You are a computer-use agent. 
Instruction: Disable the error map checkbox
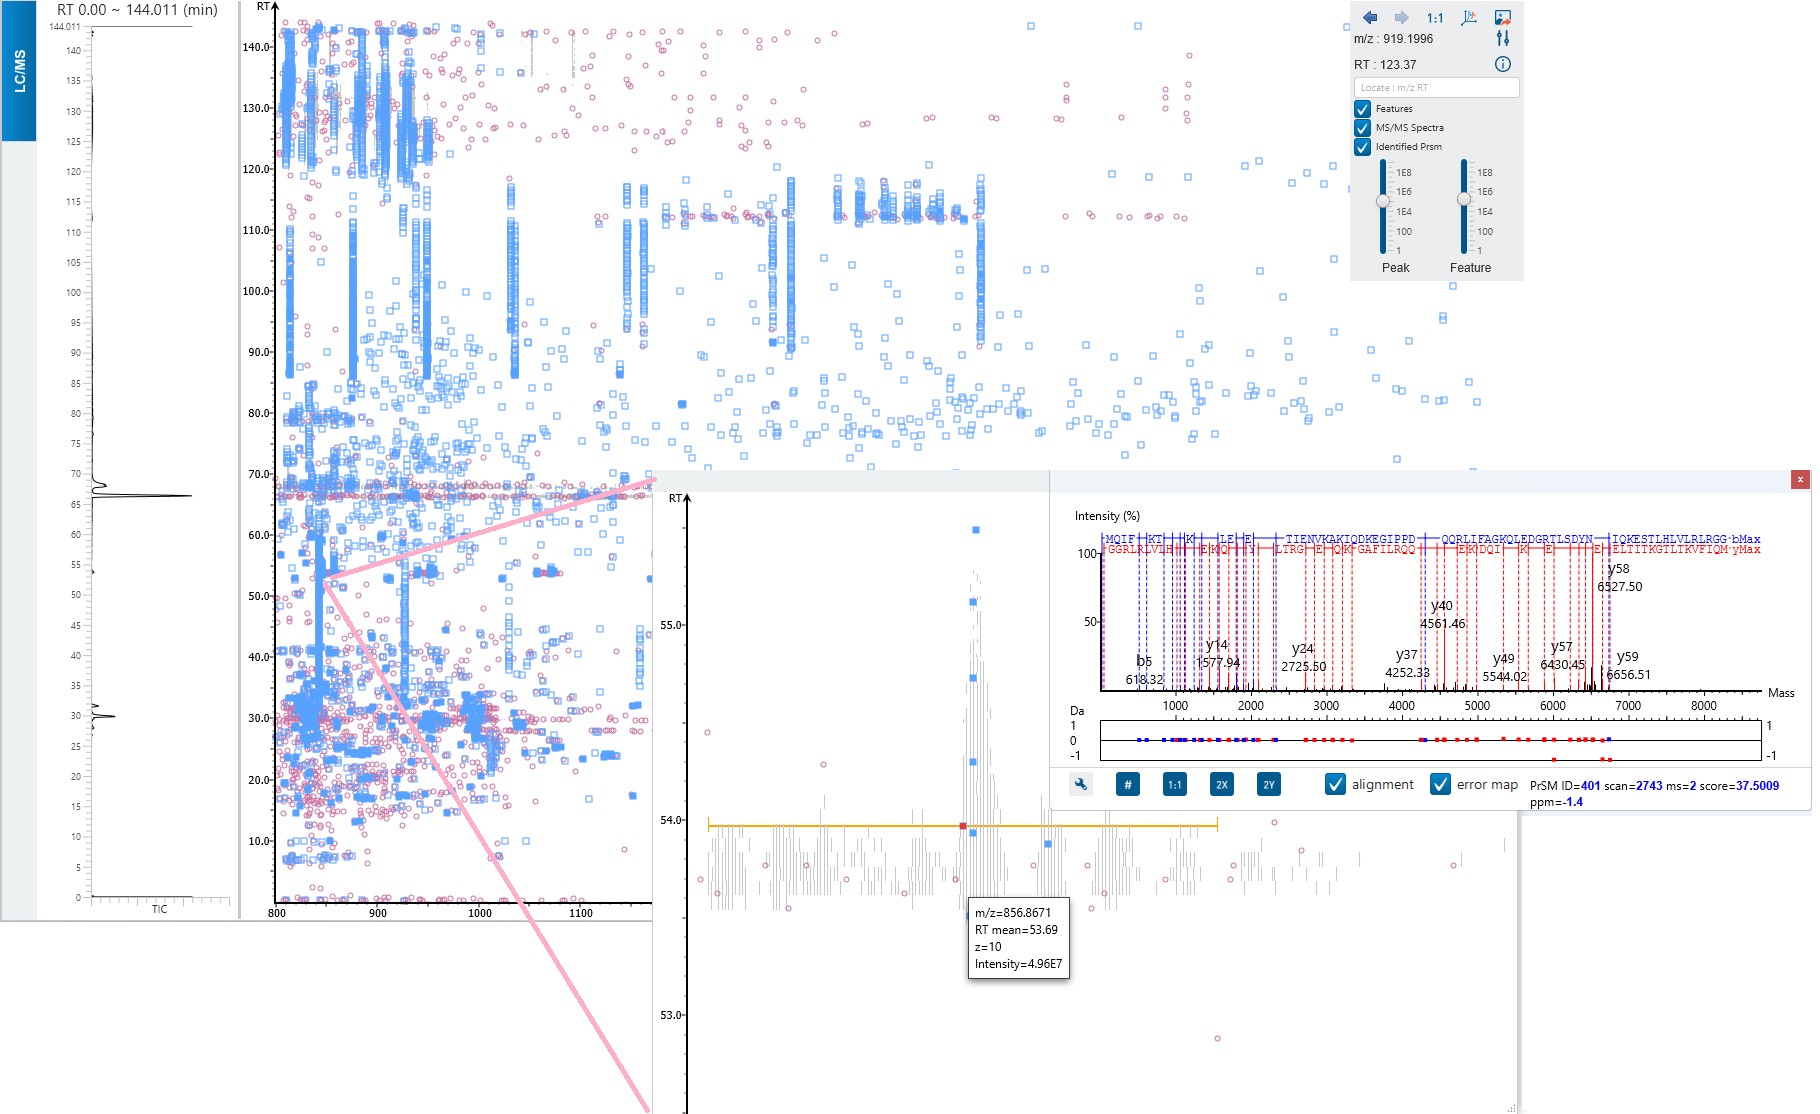(x=1440, y=785)
